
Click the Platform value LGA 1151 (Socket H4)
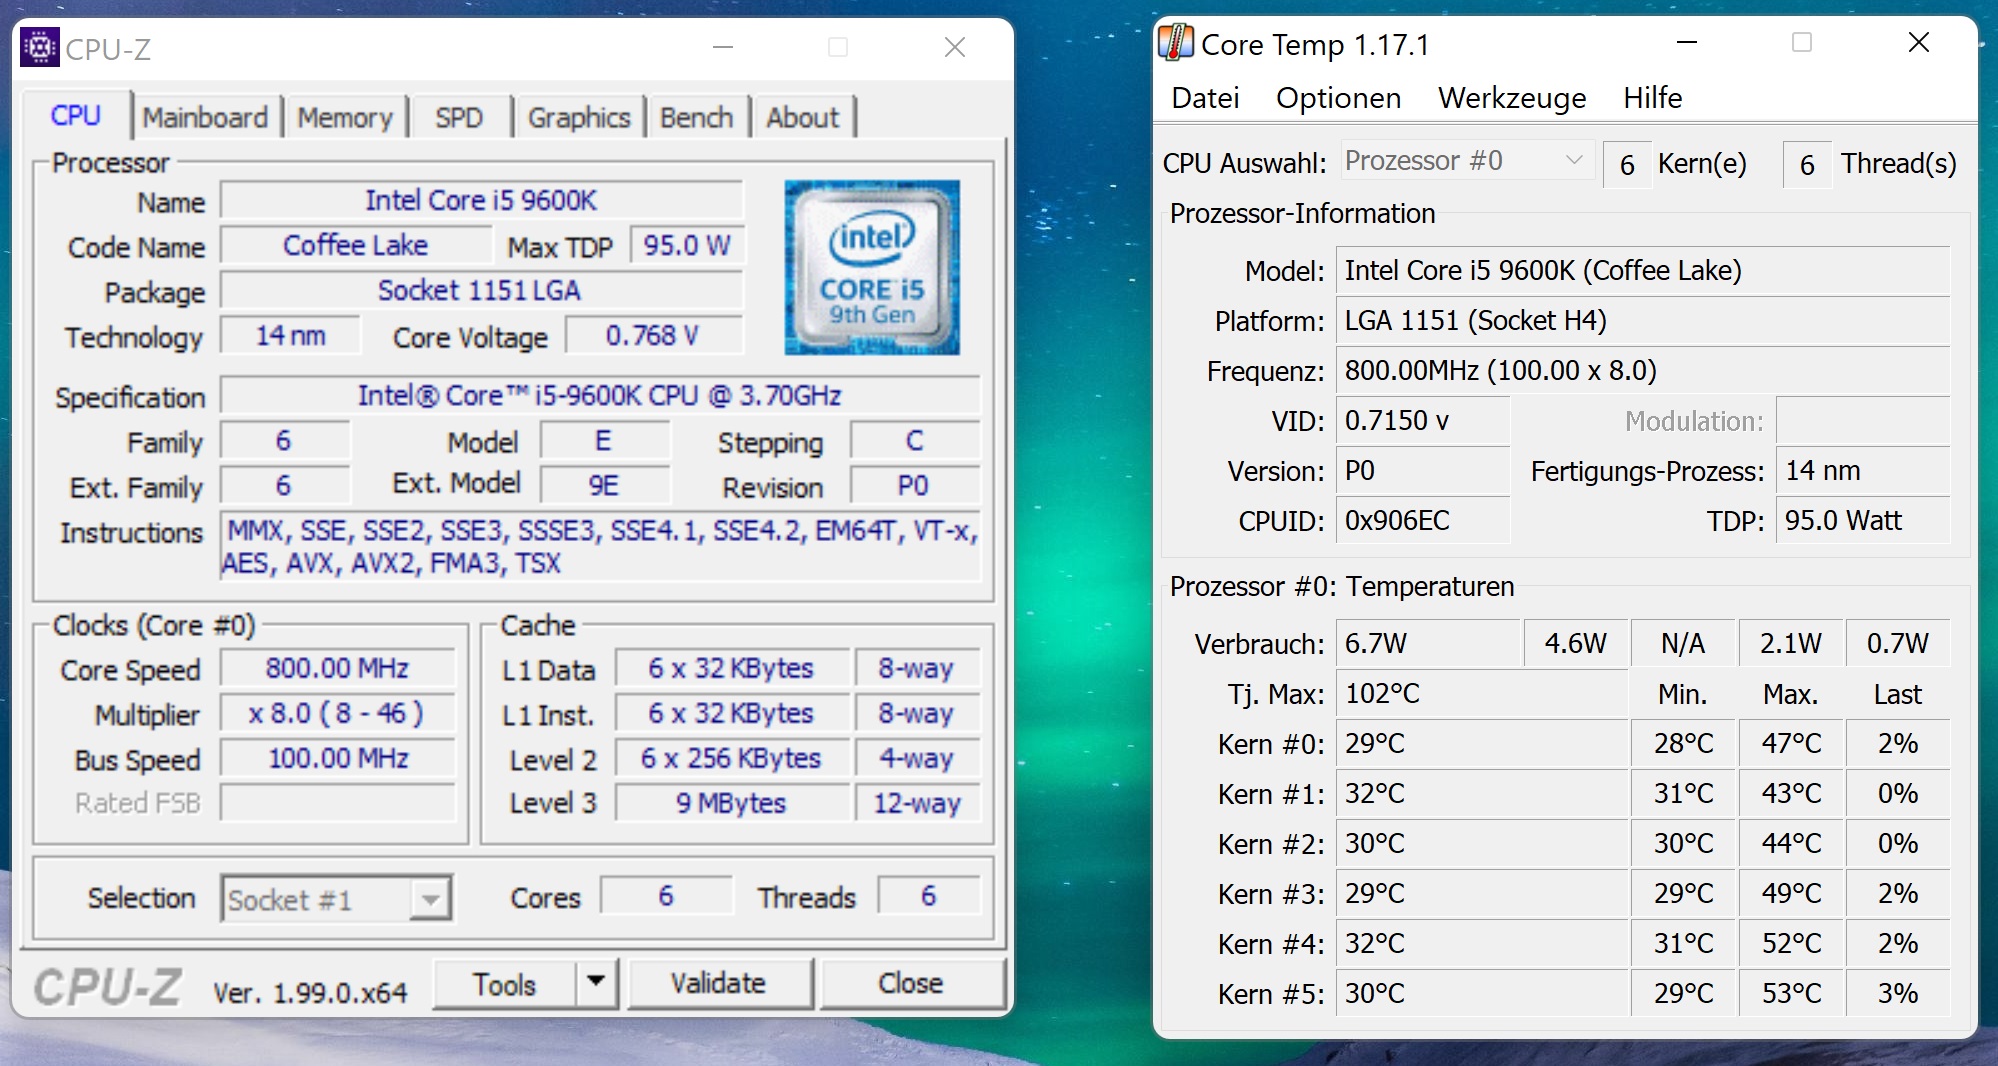point(1643,320)
